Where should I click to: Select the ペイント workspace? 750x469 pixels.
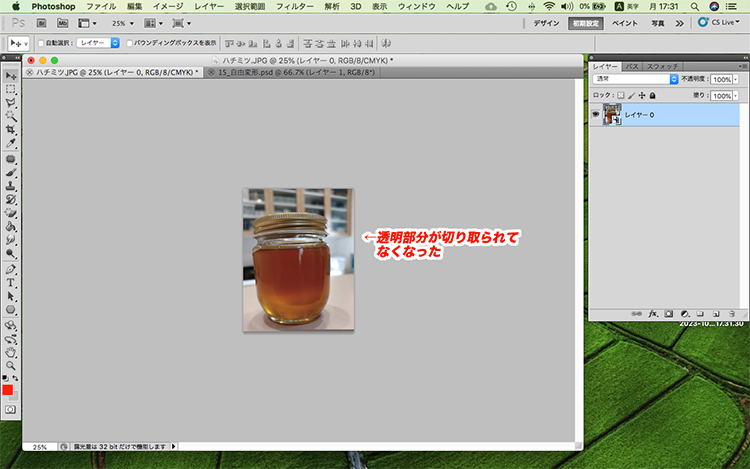tap(625, 23)
